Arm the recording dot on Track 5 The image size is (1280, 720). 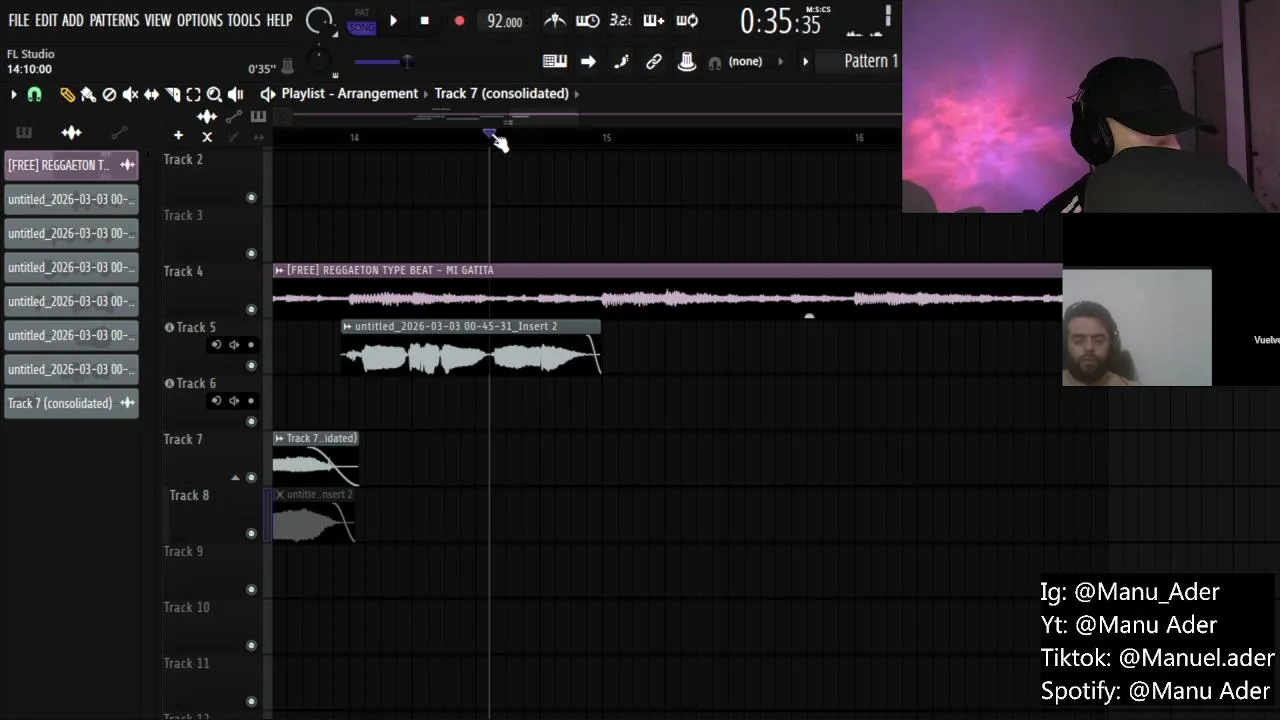(x=251, y=345)
